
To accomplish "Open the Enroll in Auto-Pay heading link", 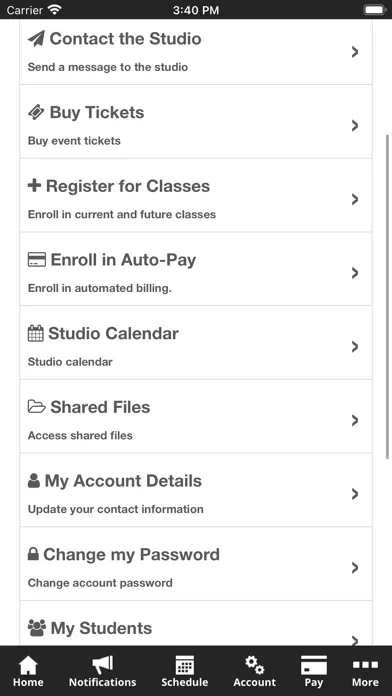I will [123, 260].
